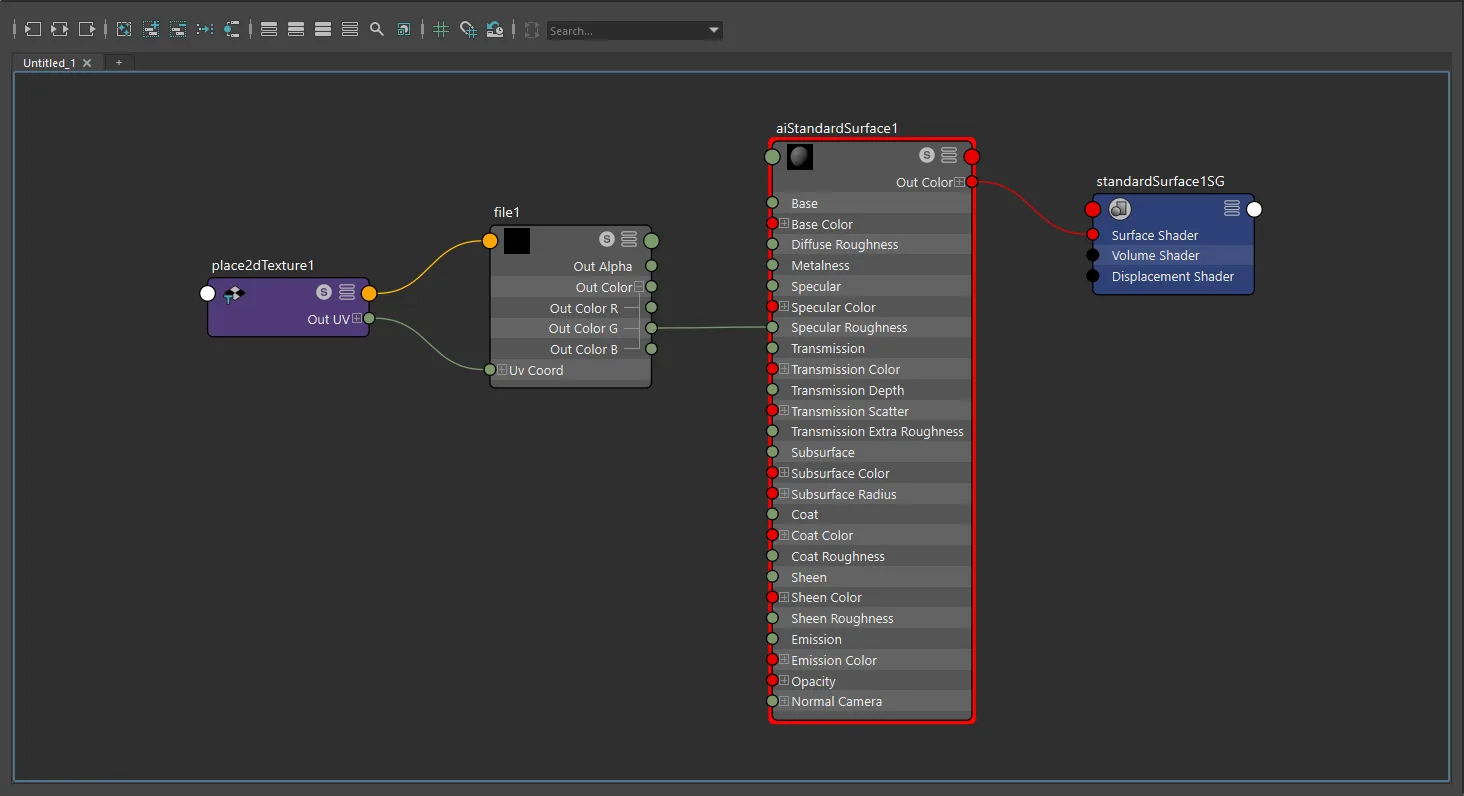
Task: Expand the Base Color attribute plus box
Action: point(784,224)
